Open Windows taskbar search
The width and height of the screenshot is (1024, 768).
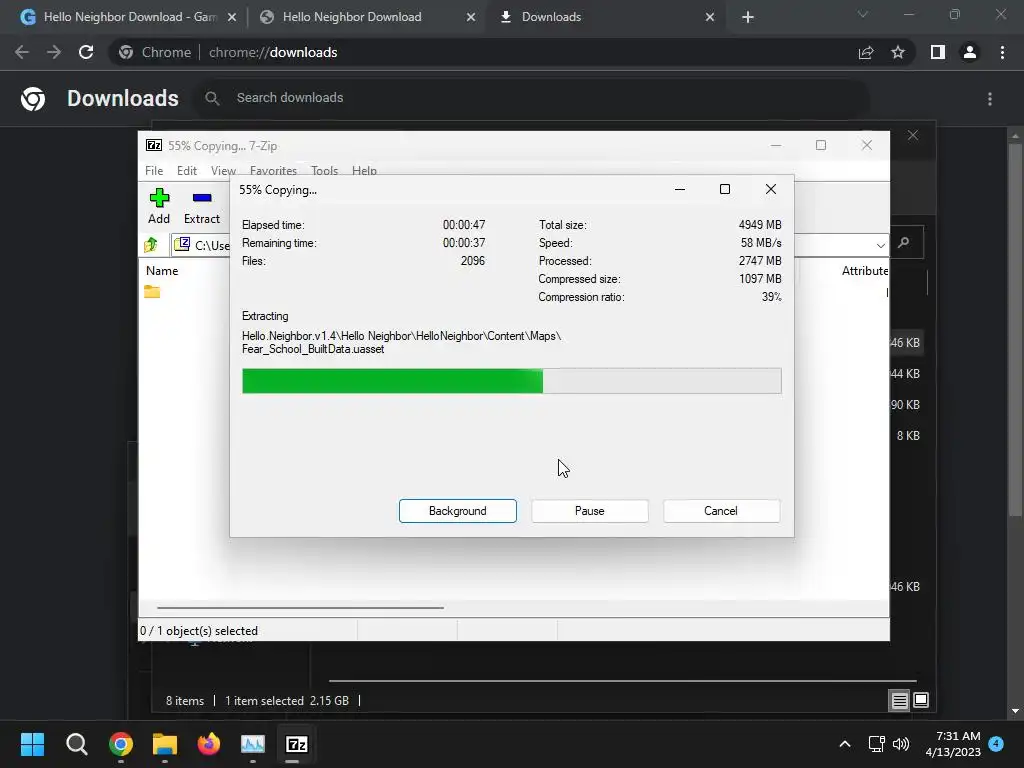tap(76, 744)
